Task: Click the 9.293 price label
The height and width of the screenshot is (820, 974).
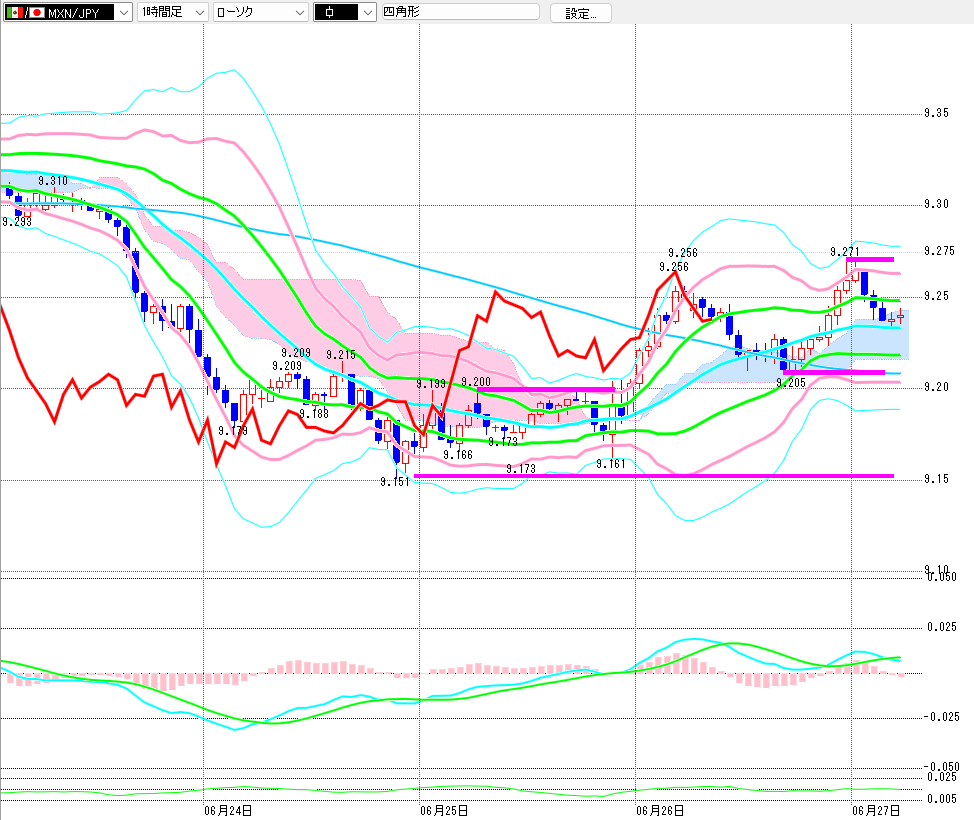Action: [17, 222]
